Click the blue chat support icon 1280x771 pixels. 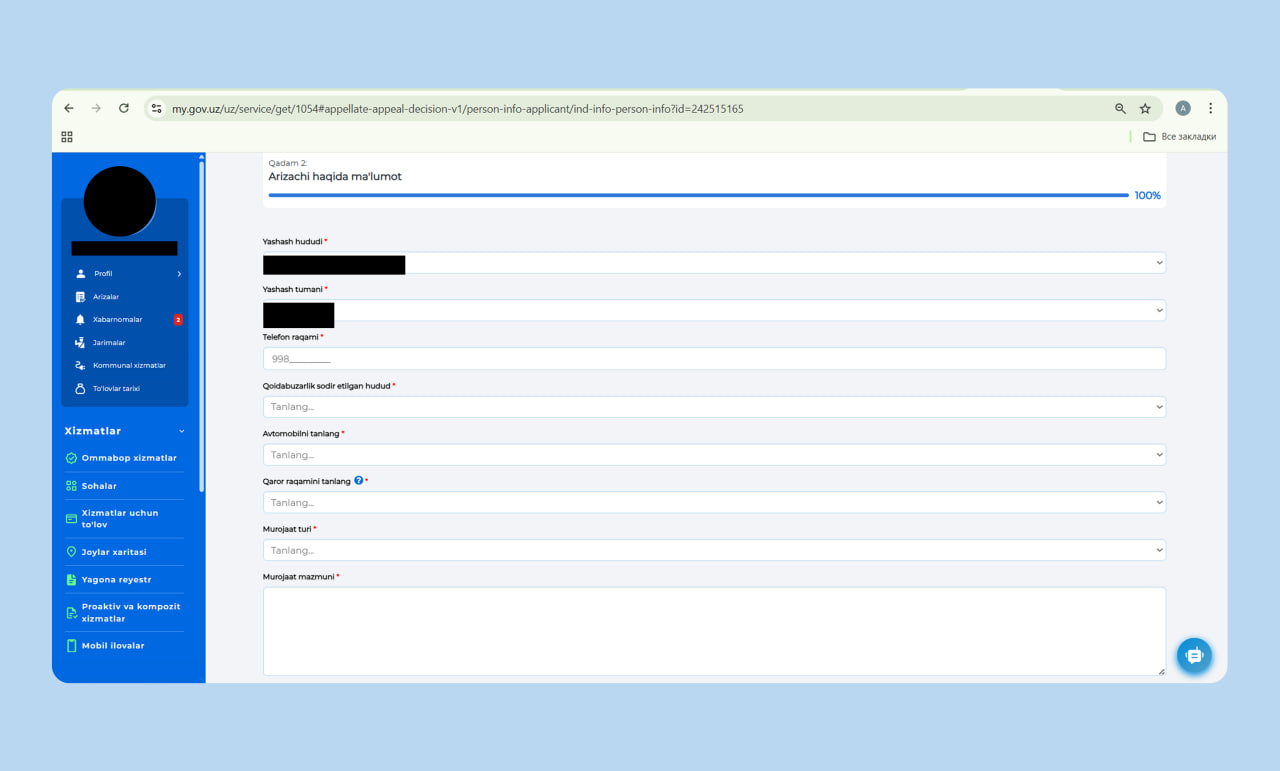1193,656
